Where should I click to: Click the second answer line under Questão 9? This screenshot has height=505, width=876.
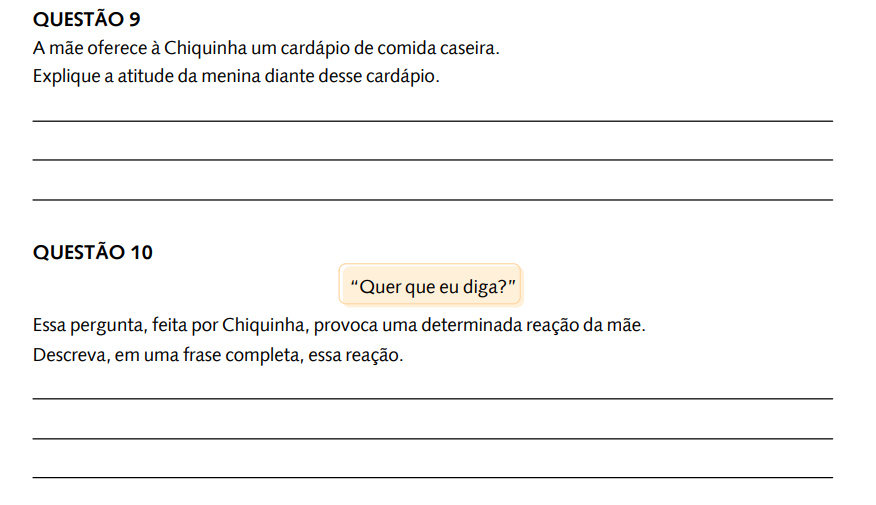[432, 160]
